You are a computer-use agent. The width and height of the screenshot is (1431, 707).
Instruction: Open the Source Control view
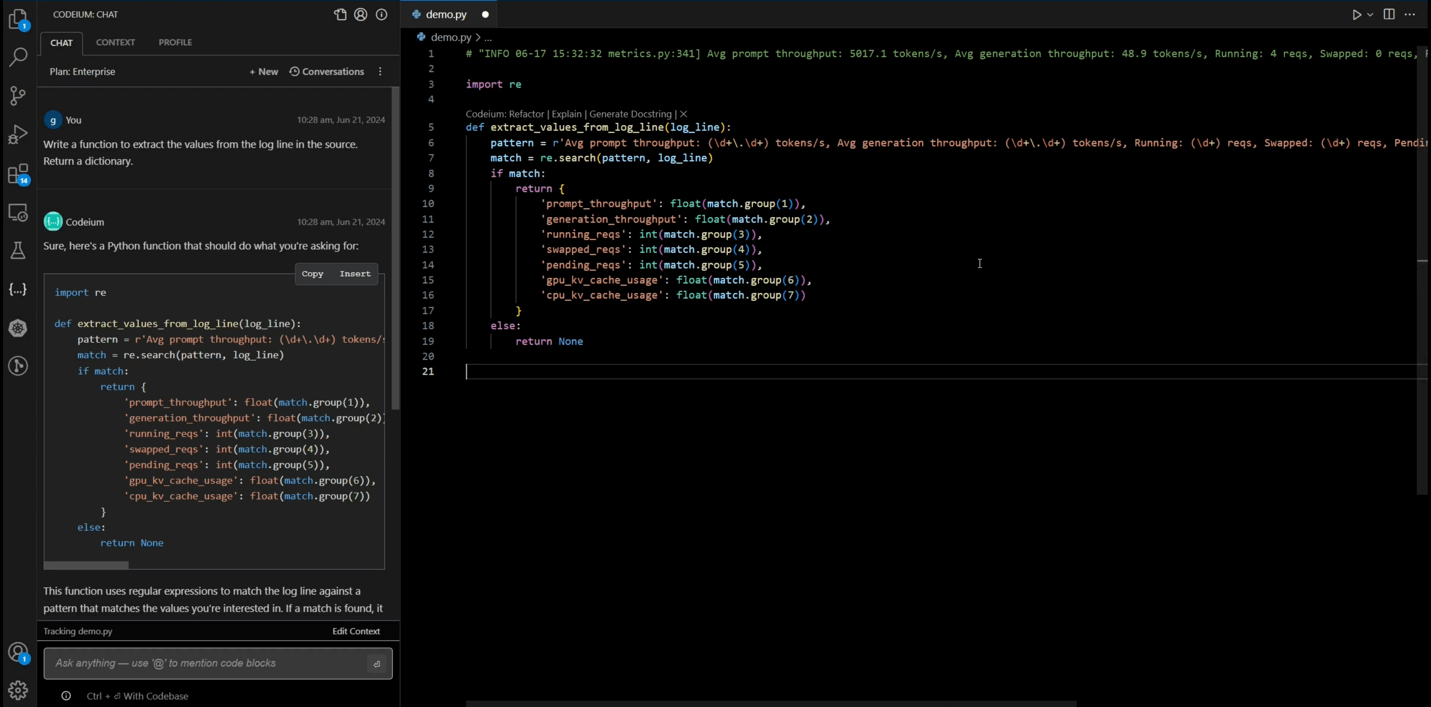[x=18, y=96]
